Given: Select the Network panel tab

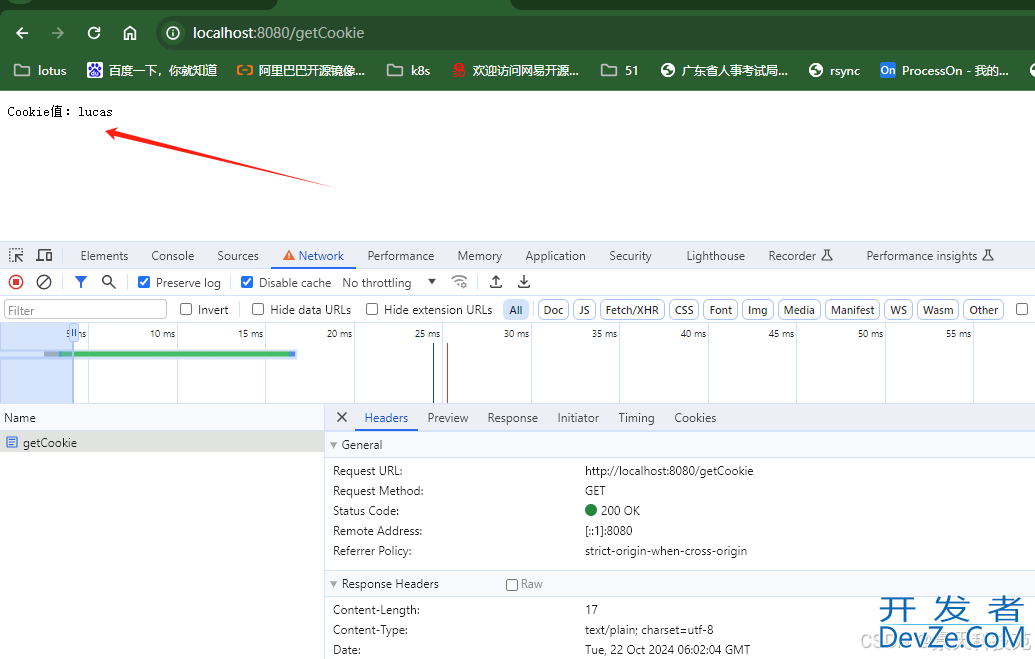Looking at the screenshot, I should point(314,256).
